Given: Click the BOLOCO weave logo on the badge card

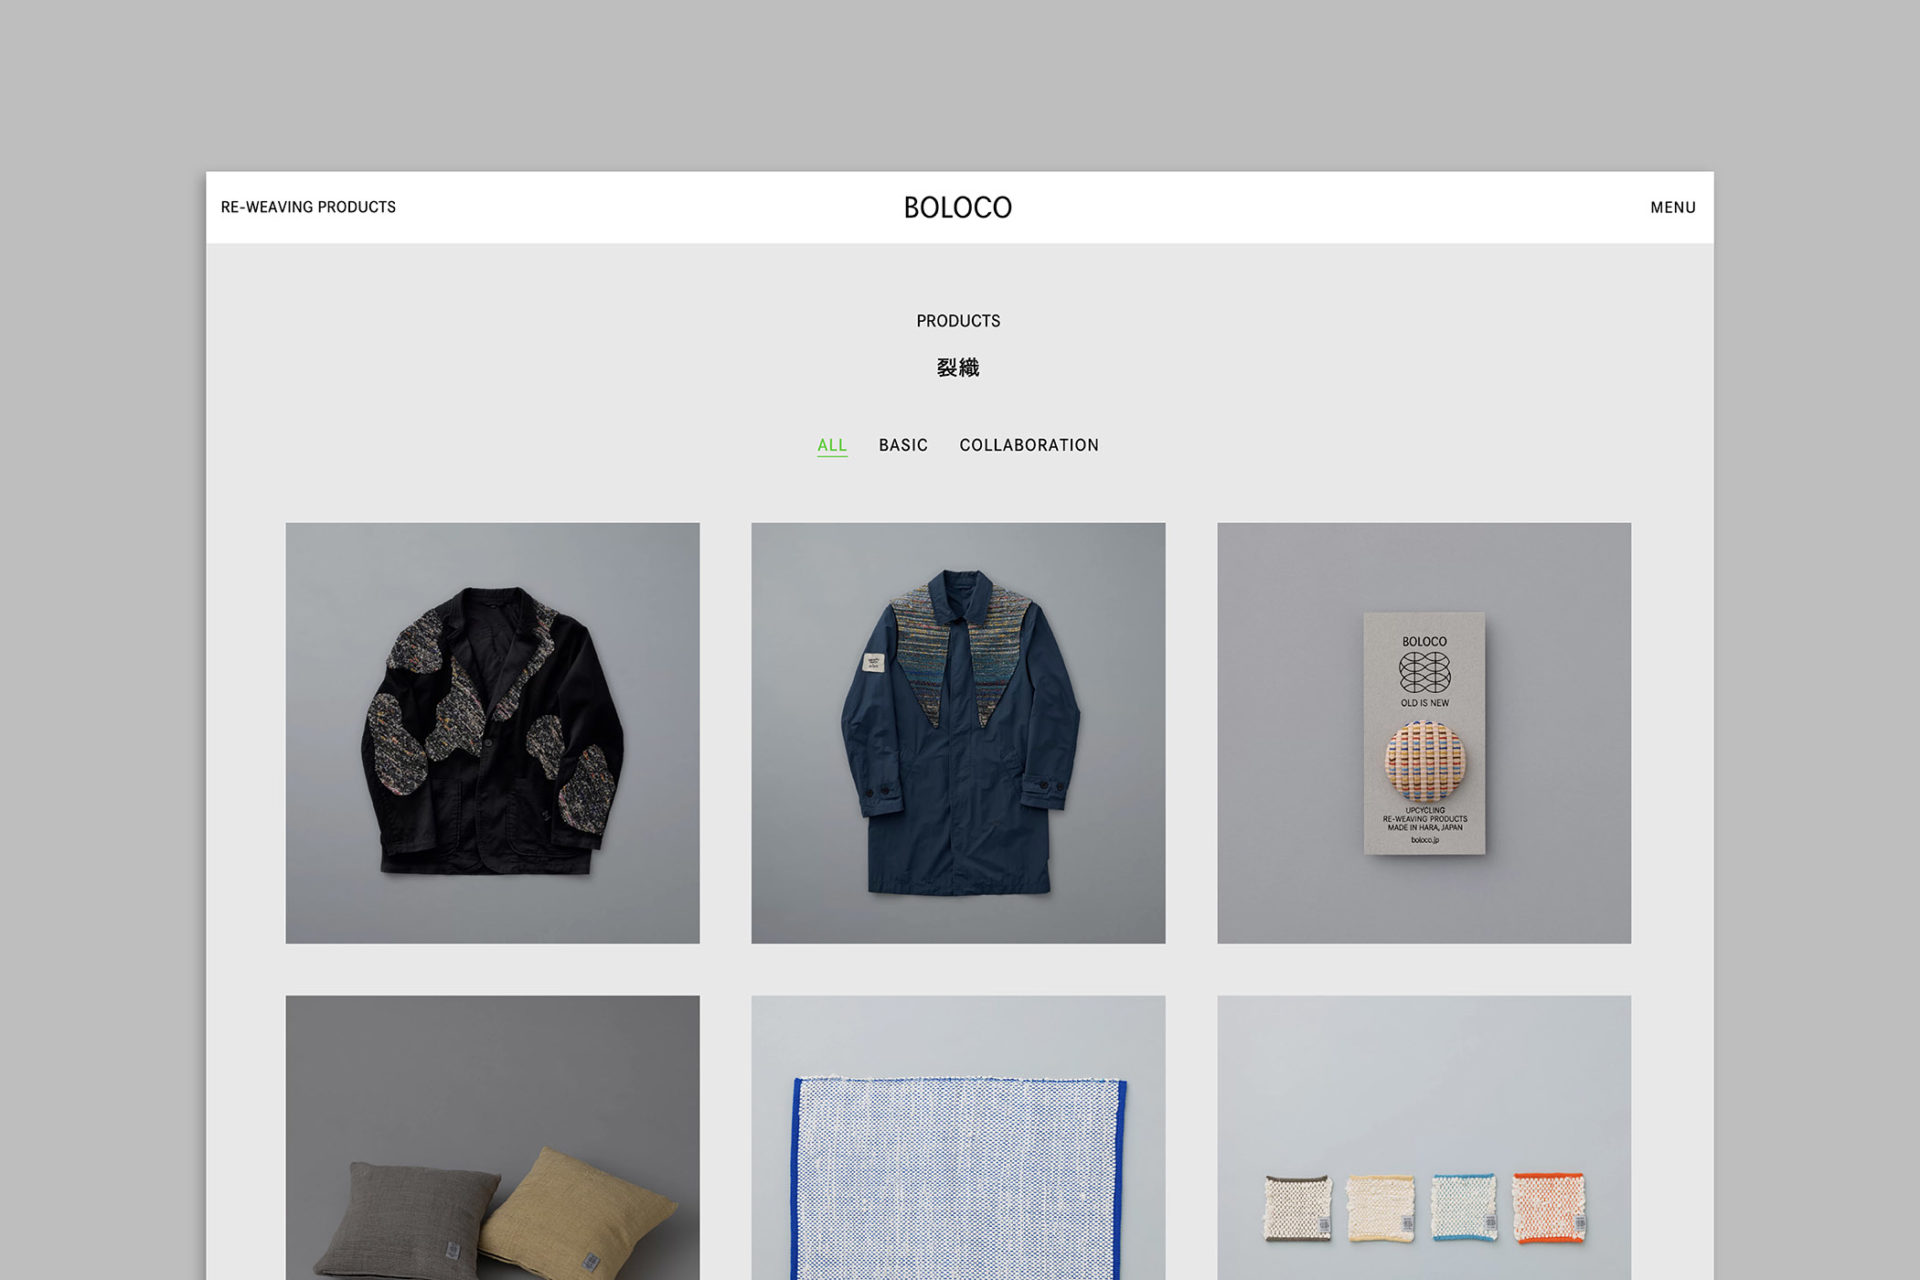Looking at the screenshot, I should [1425, 672].
